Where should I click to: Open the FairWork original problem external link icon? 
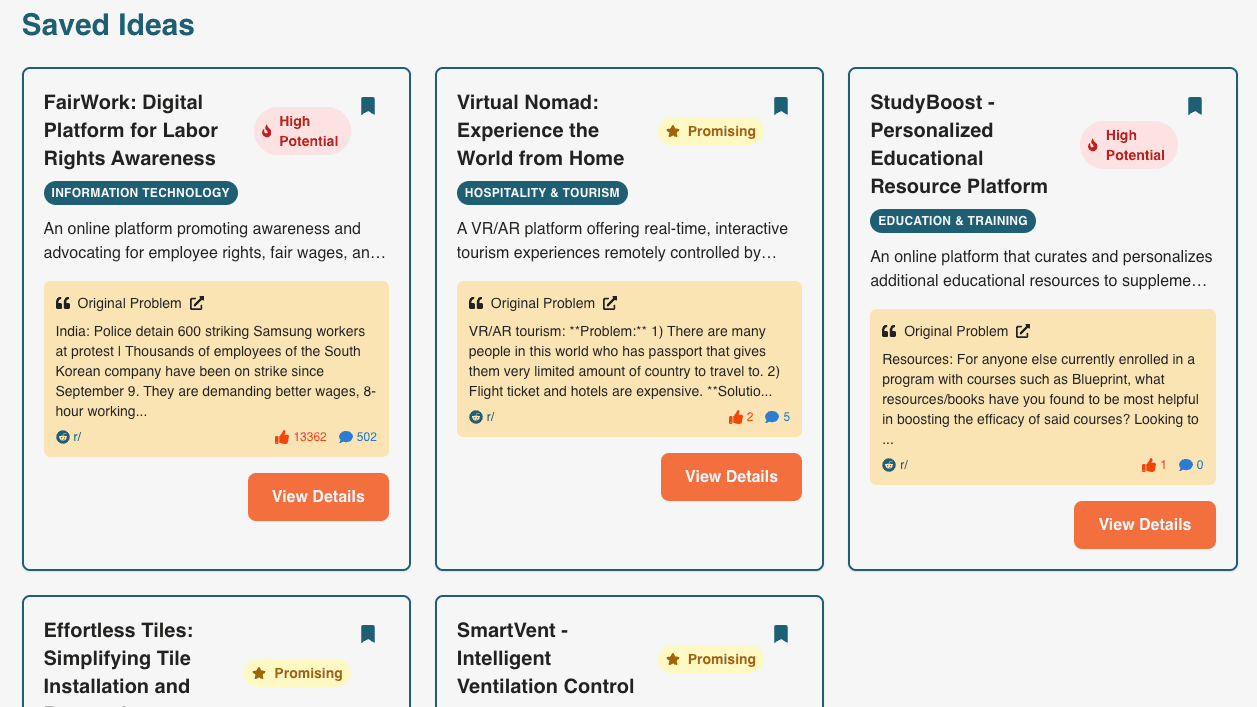coord(197,303)
